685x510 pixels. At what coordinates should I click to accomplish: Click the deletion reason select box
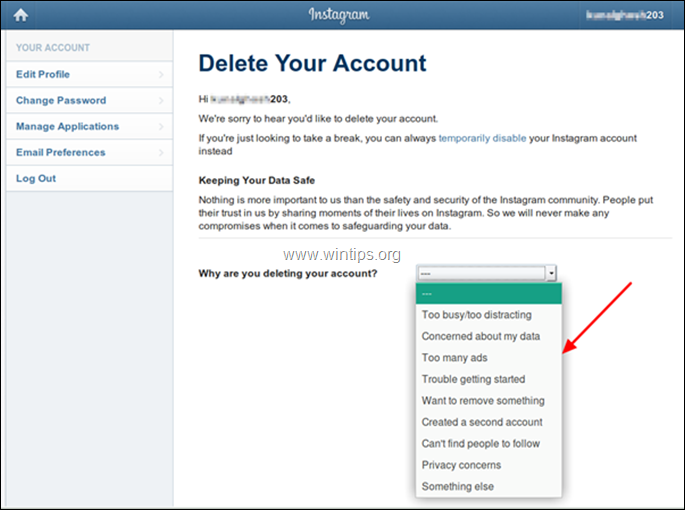coord(487,273)
